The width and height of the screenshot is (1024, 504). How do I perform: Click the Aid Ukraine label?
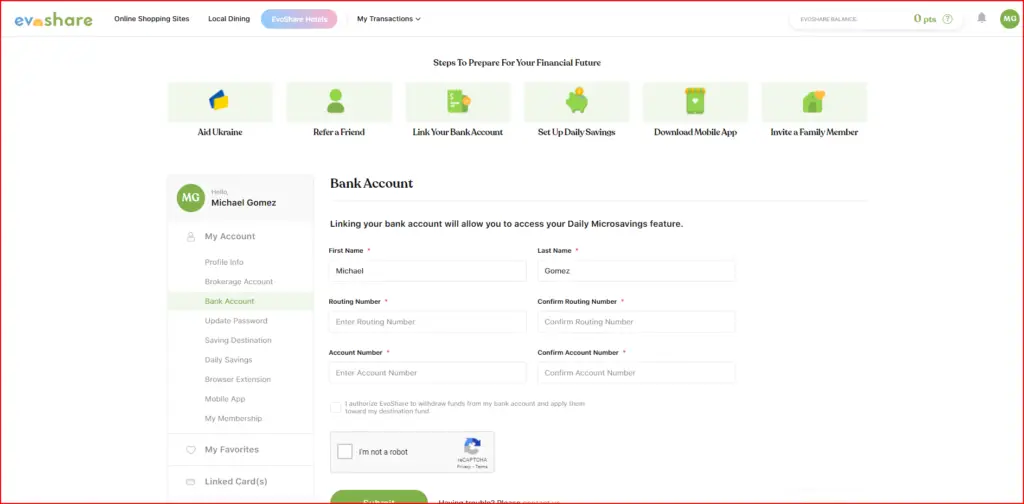220,132
